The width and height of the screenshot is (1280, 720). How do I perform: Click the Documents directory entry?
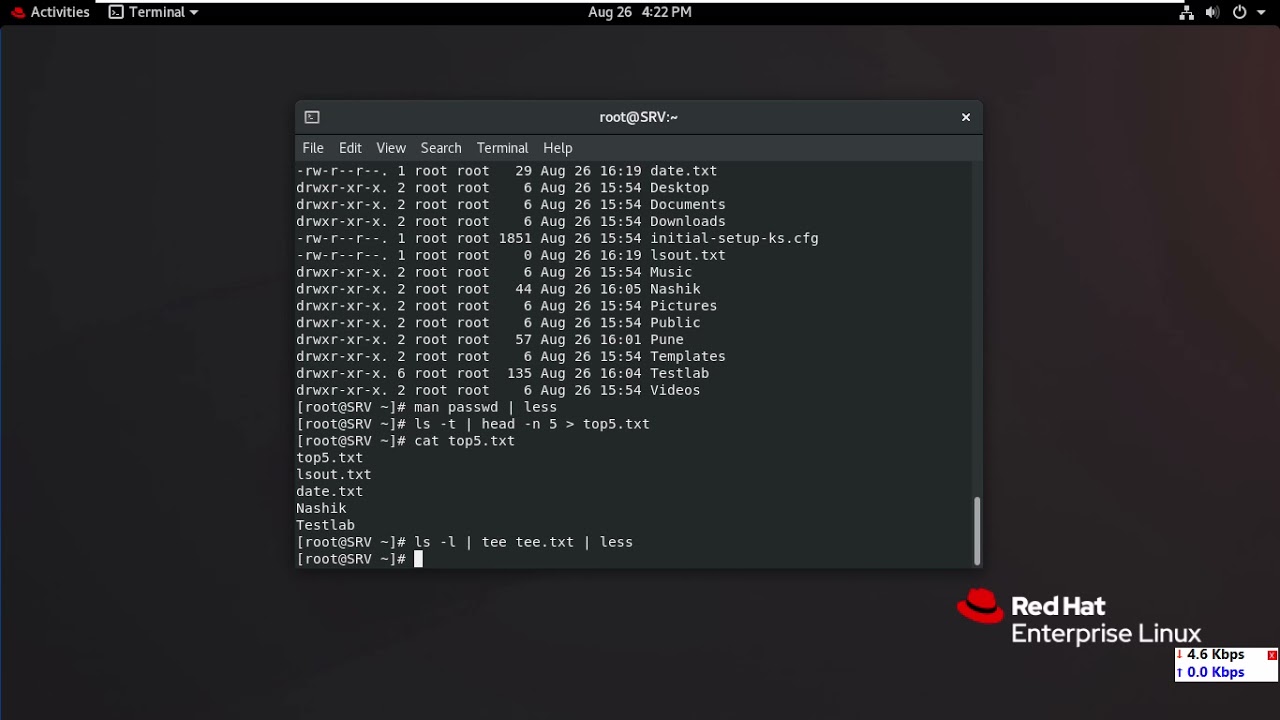[x=688, y=204]
